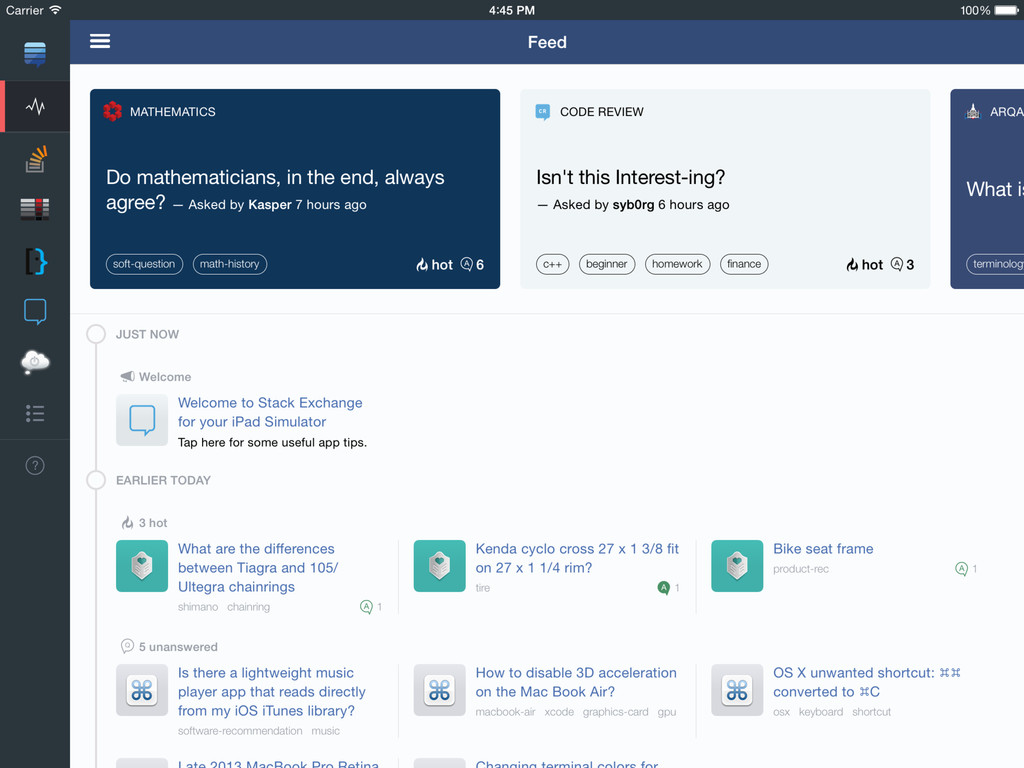
Task: Open 'OS X unwanted shortcut' question
Action: (x=867, y=682)
